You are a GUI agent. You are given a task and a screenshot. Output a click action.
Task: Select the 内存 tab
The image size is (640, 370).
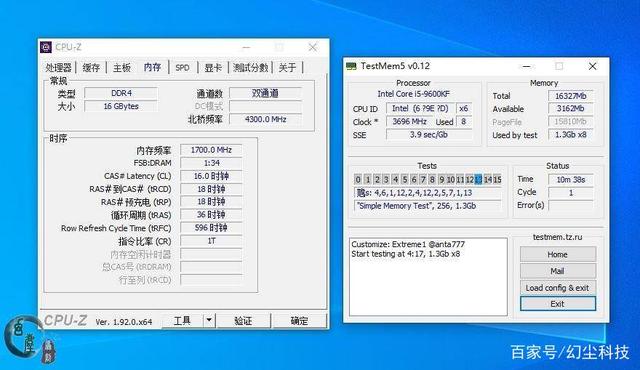(152, 67)
